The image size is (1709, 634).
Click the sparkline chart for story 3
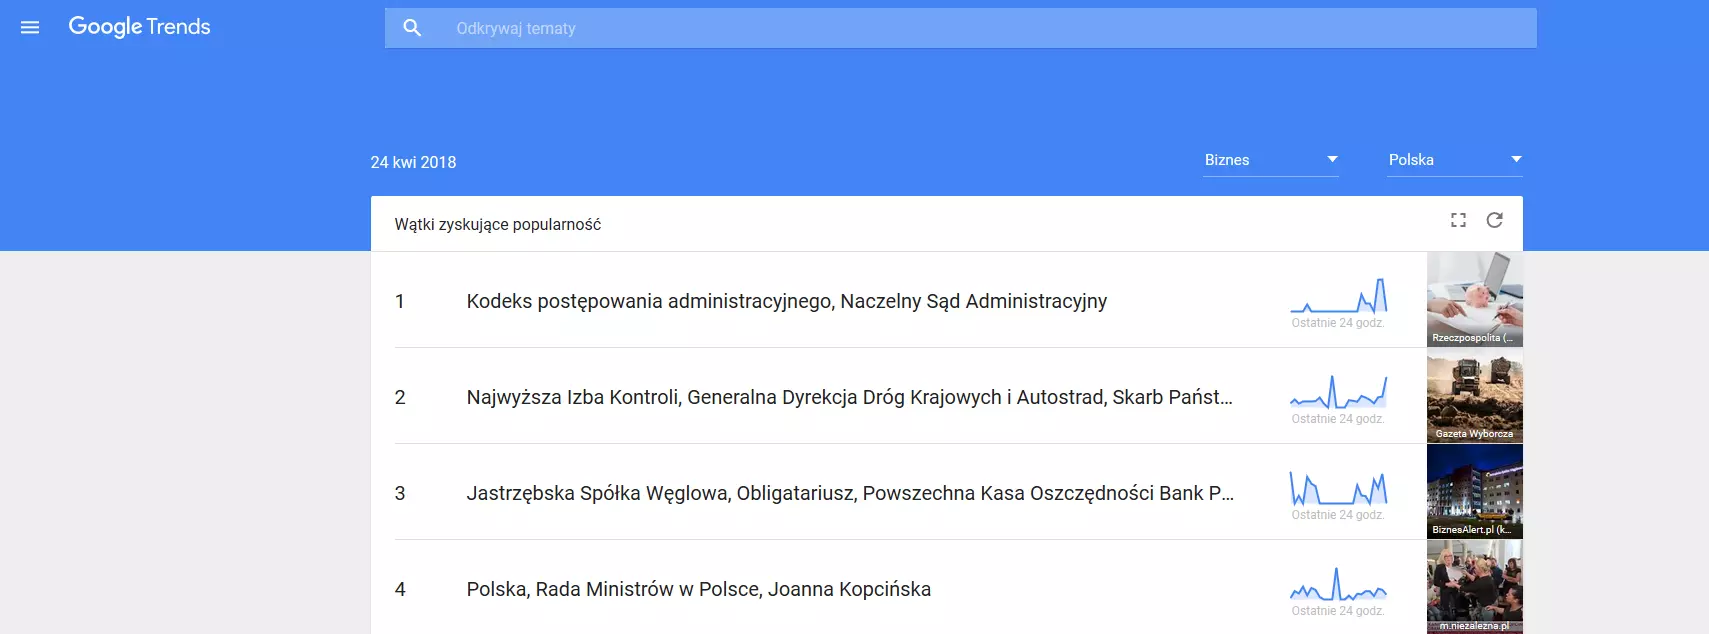1338,488
